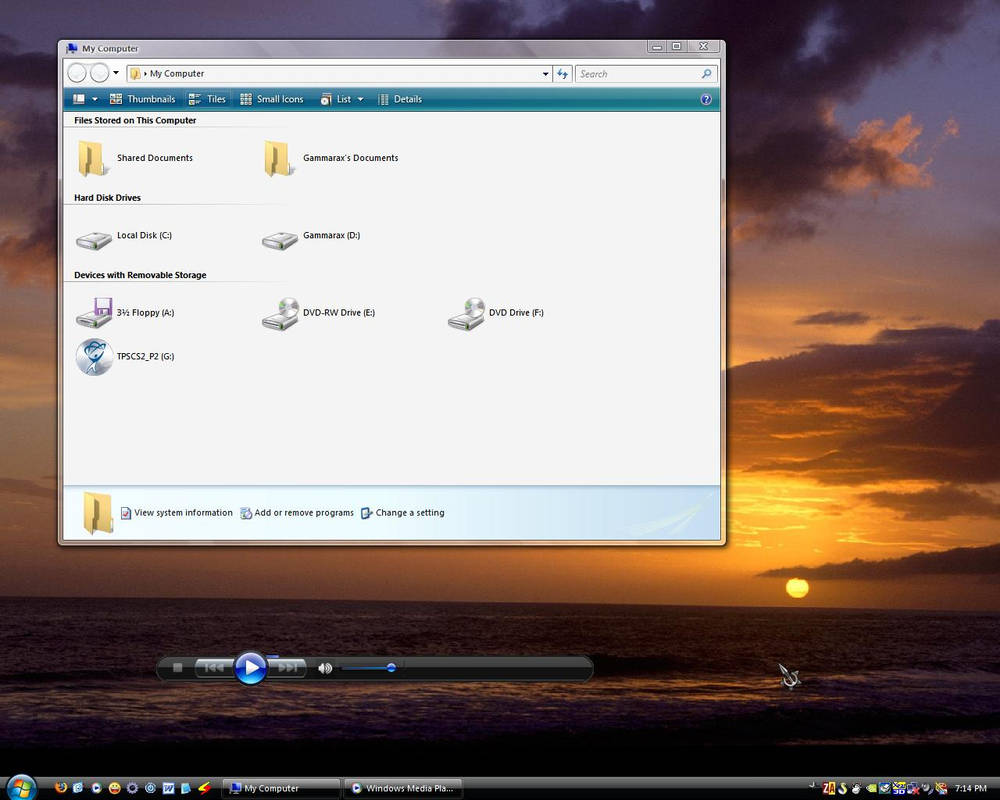Open the address bar dropdown arrow
This screenshot has height=800, width=1000.
click(545, 74)
